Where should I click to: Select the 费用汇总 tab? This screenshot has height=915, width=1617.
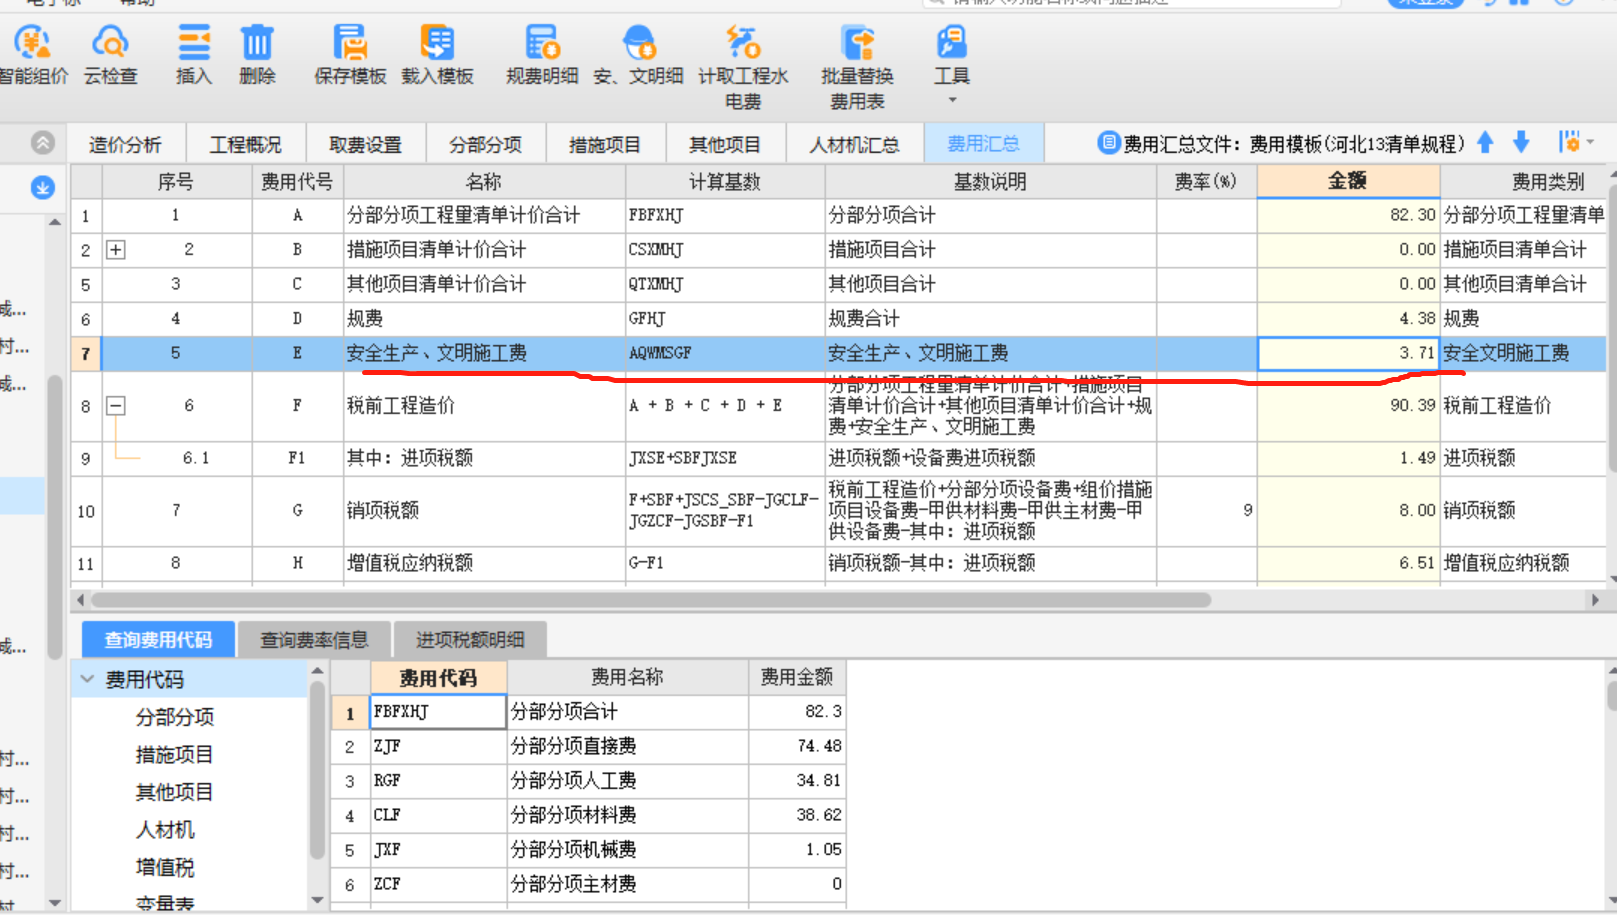(x=984, y=144)
